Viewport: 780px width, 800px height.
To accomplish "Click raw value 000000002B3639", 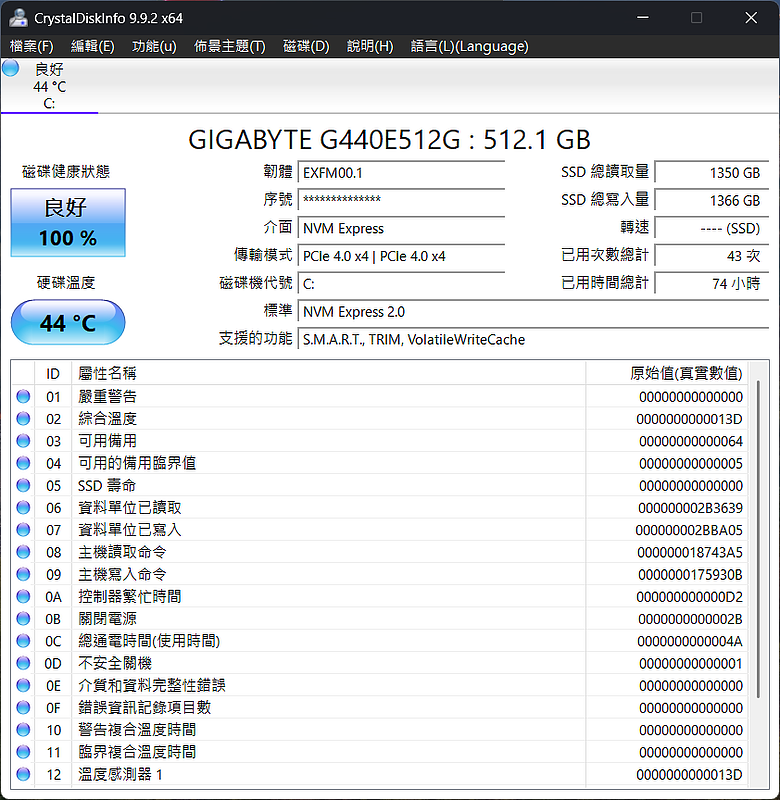I will tap(690, 508).
